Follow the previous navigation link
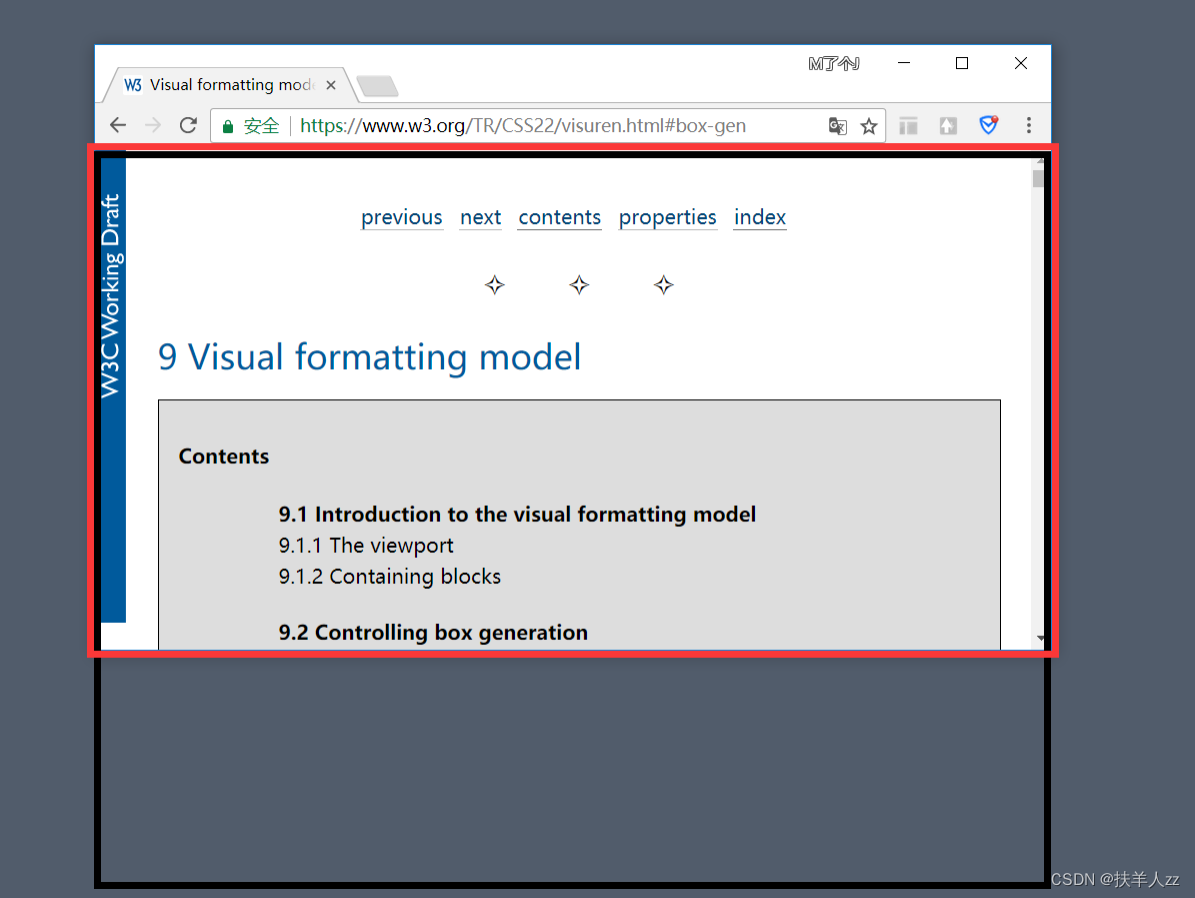 click(401, 217)
